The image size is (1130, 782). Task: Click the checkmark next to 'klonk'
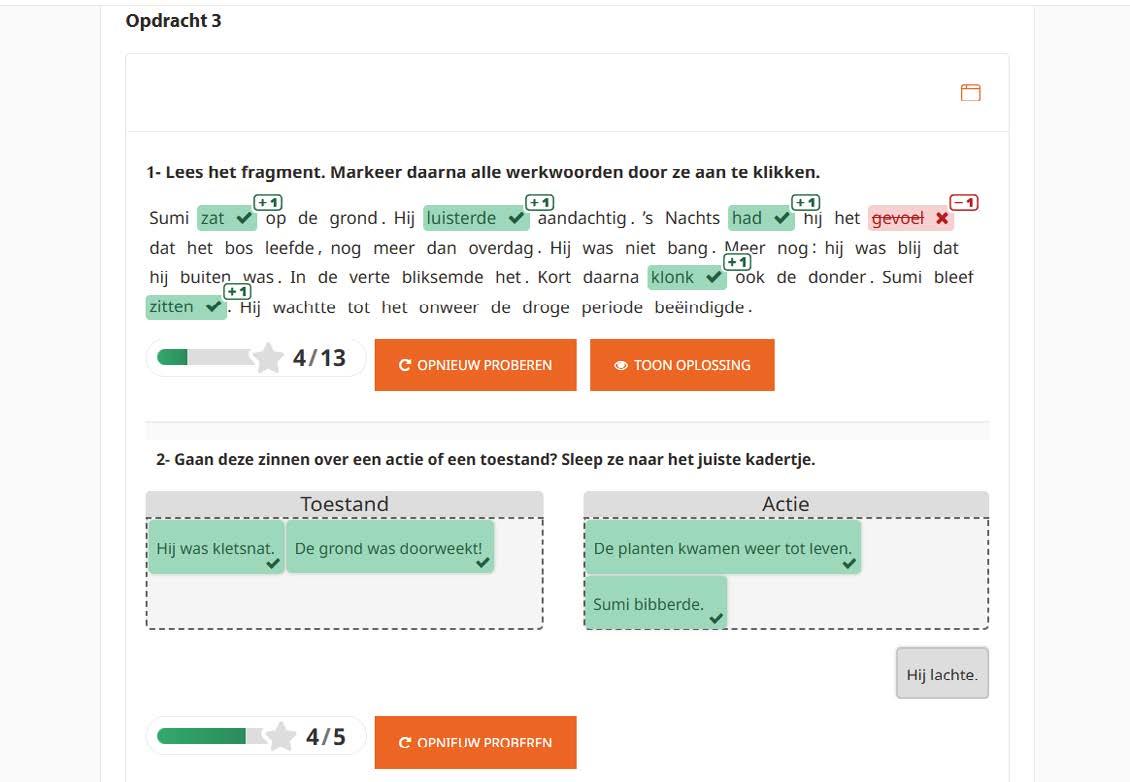[713, 277]
